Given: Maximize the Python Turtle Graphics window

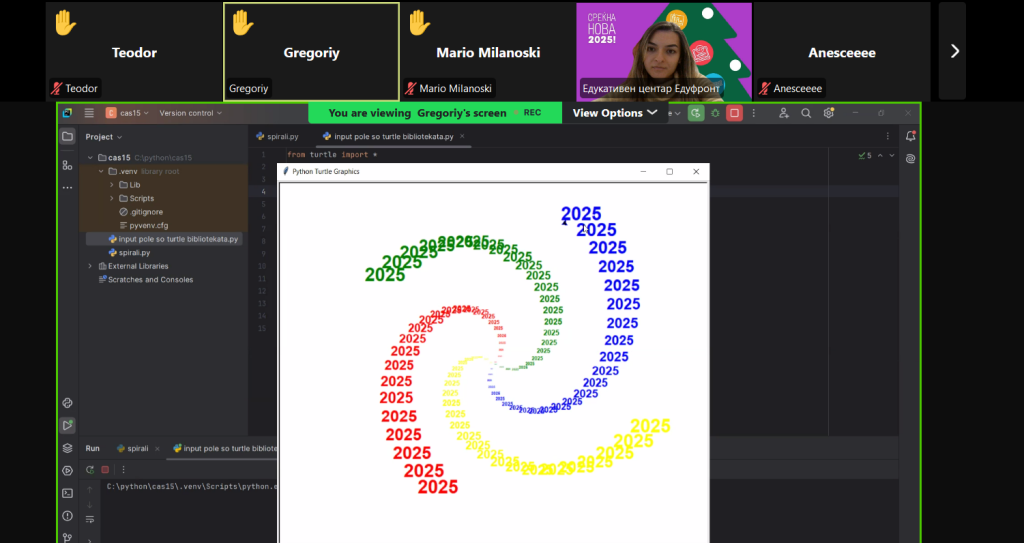Looking at the screenshot, I should (669, 171).
